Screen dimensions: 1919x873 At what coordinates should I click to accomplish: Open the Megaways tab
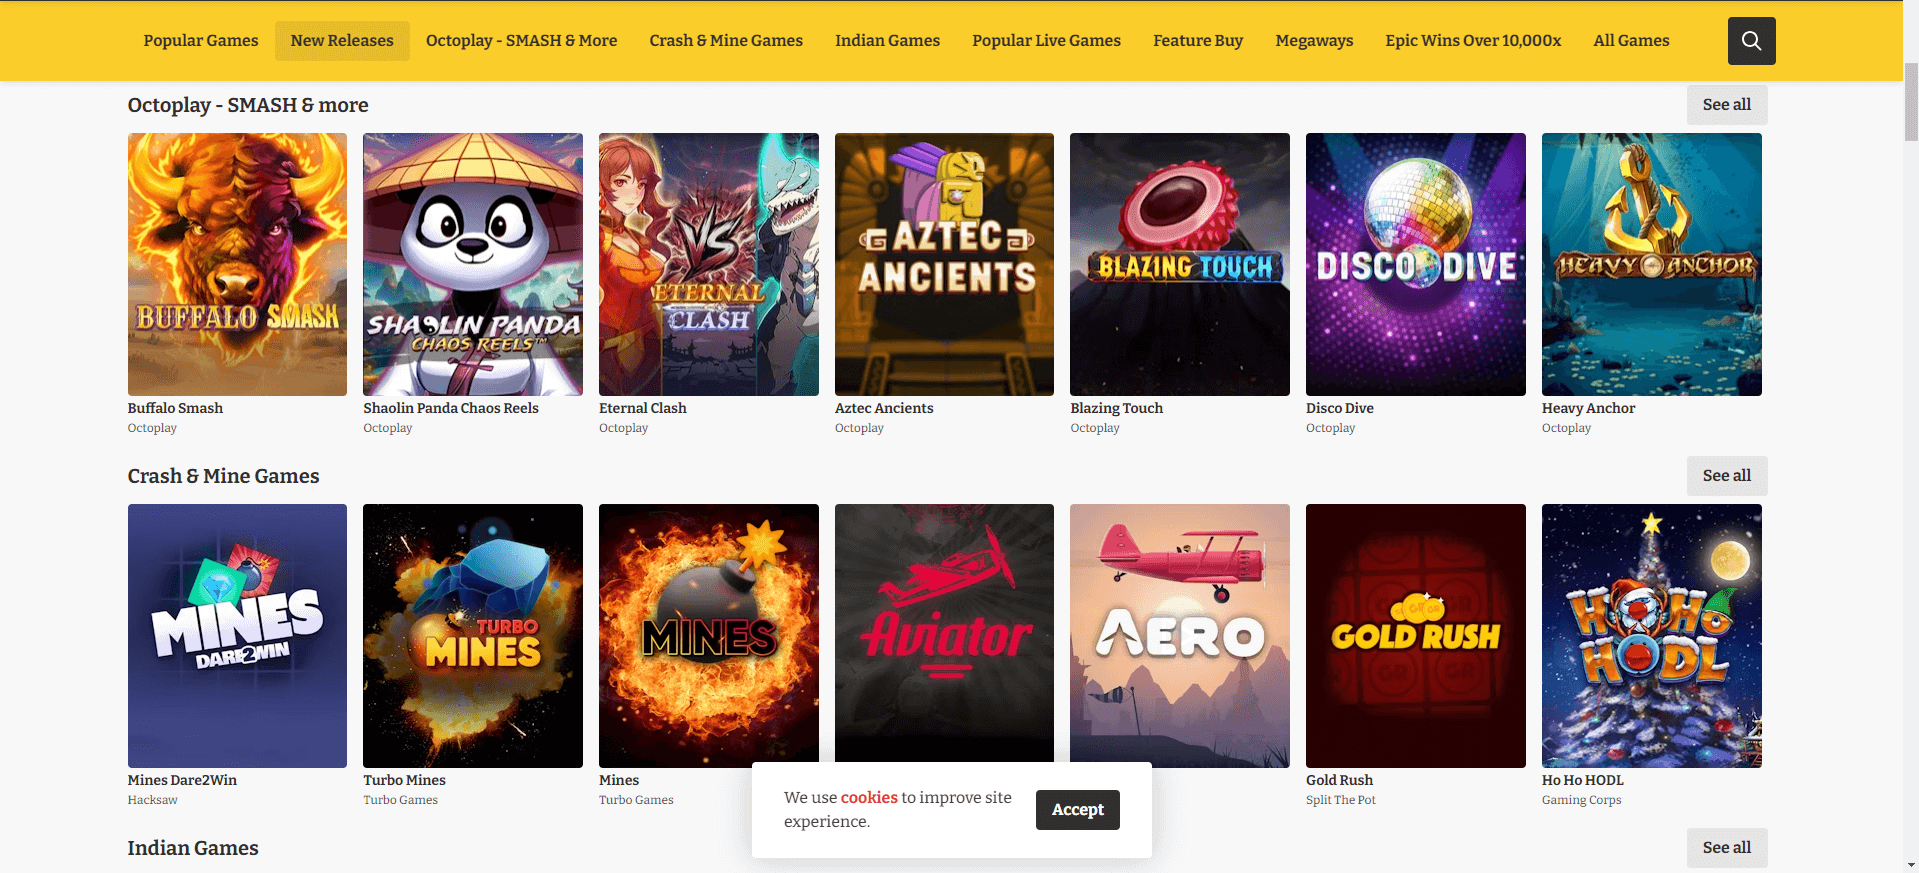(1314, 41)
